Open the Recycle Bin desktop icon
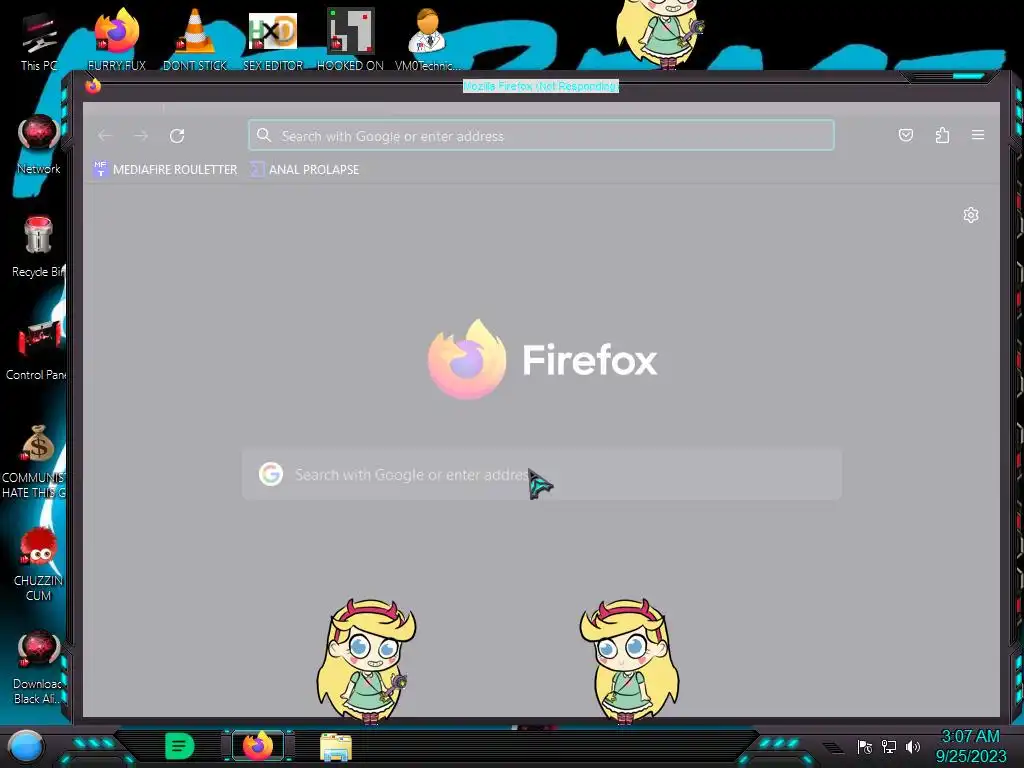 [39, 247]
